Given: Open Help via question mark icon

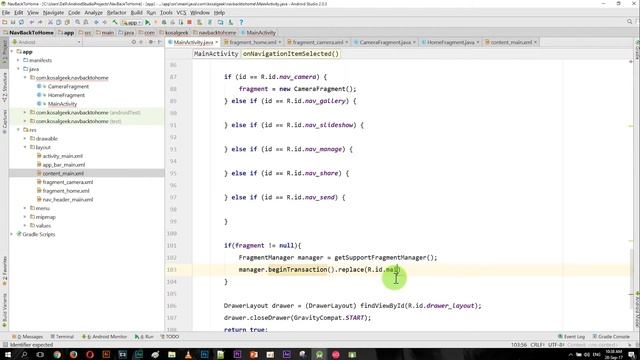Looking at the screenshot, I should click(241, 22).
